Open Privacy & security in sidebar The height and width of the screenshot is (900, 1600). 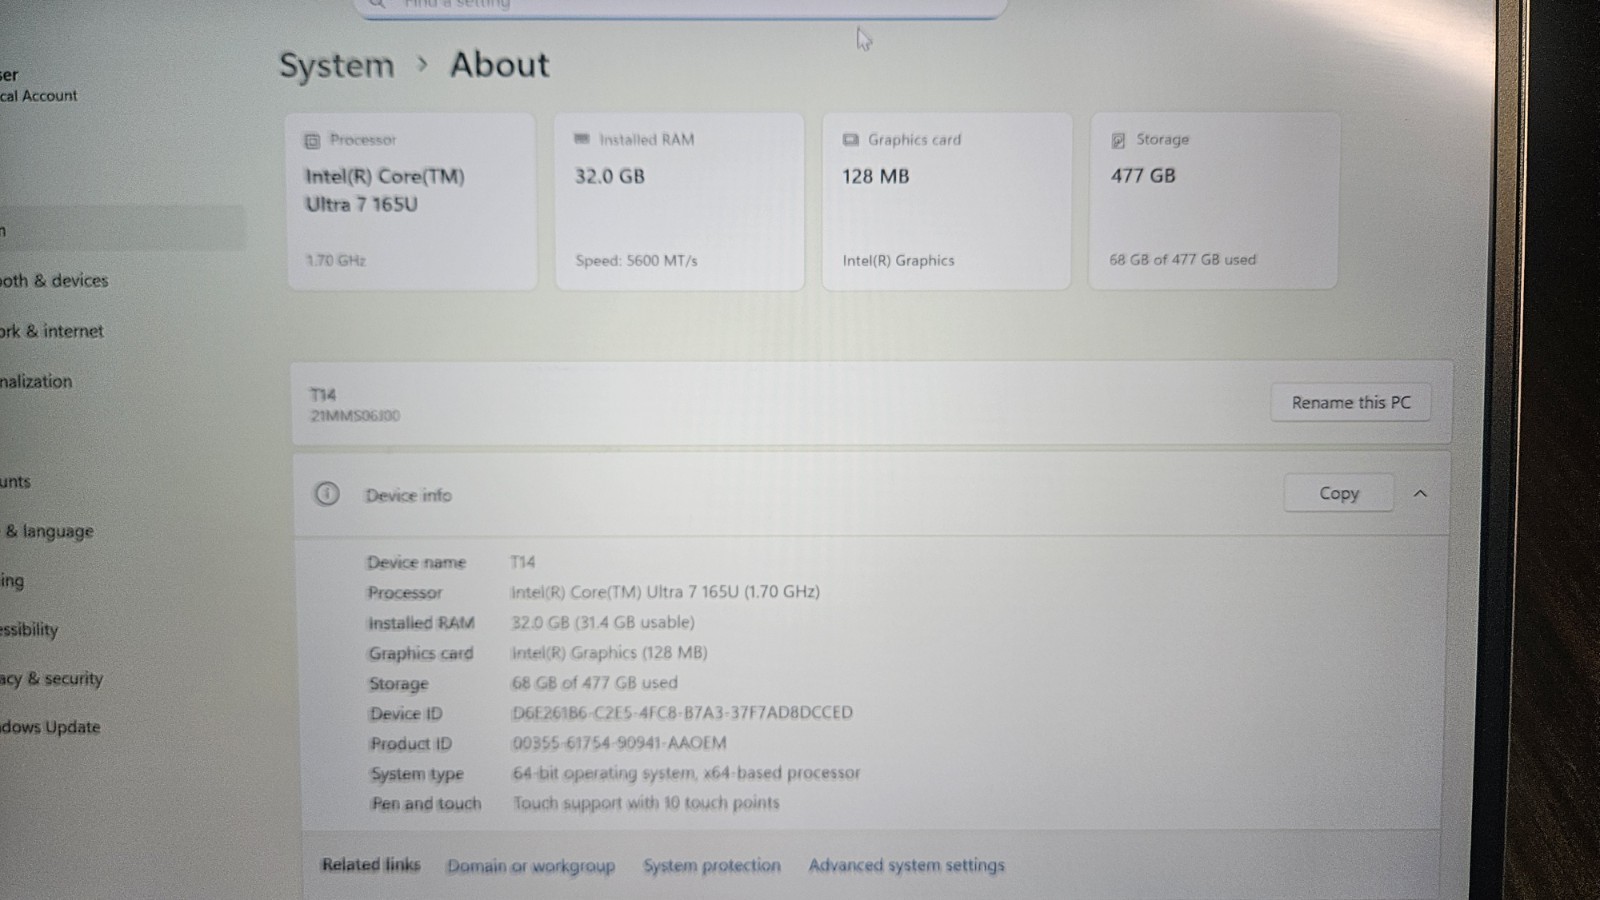tap(52, 679)
